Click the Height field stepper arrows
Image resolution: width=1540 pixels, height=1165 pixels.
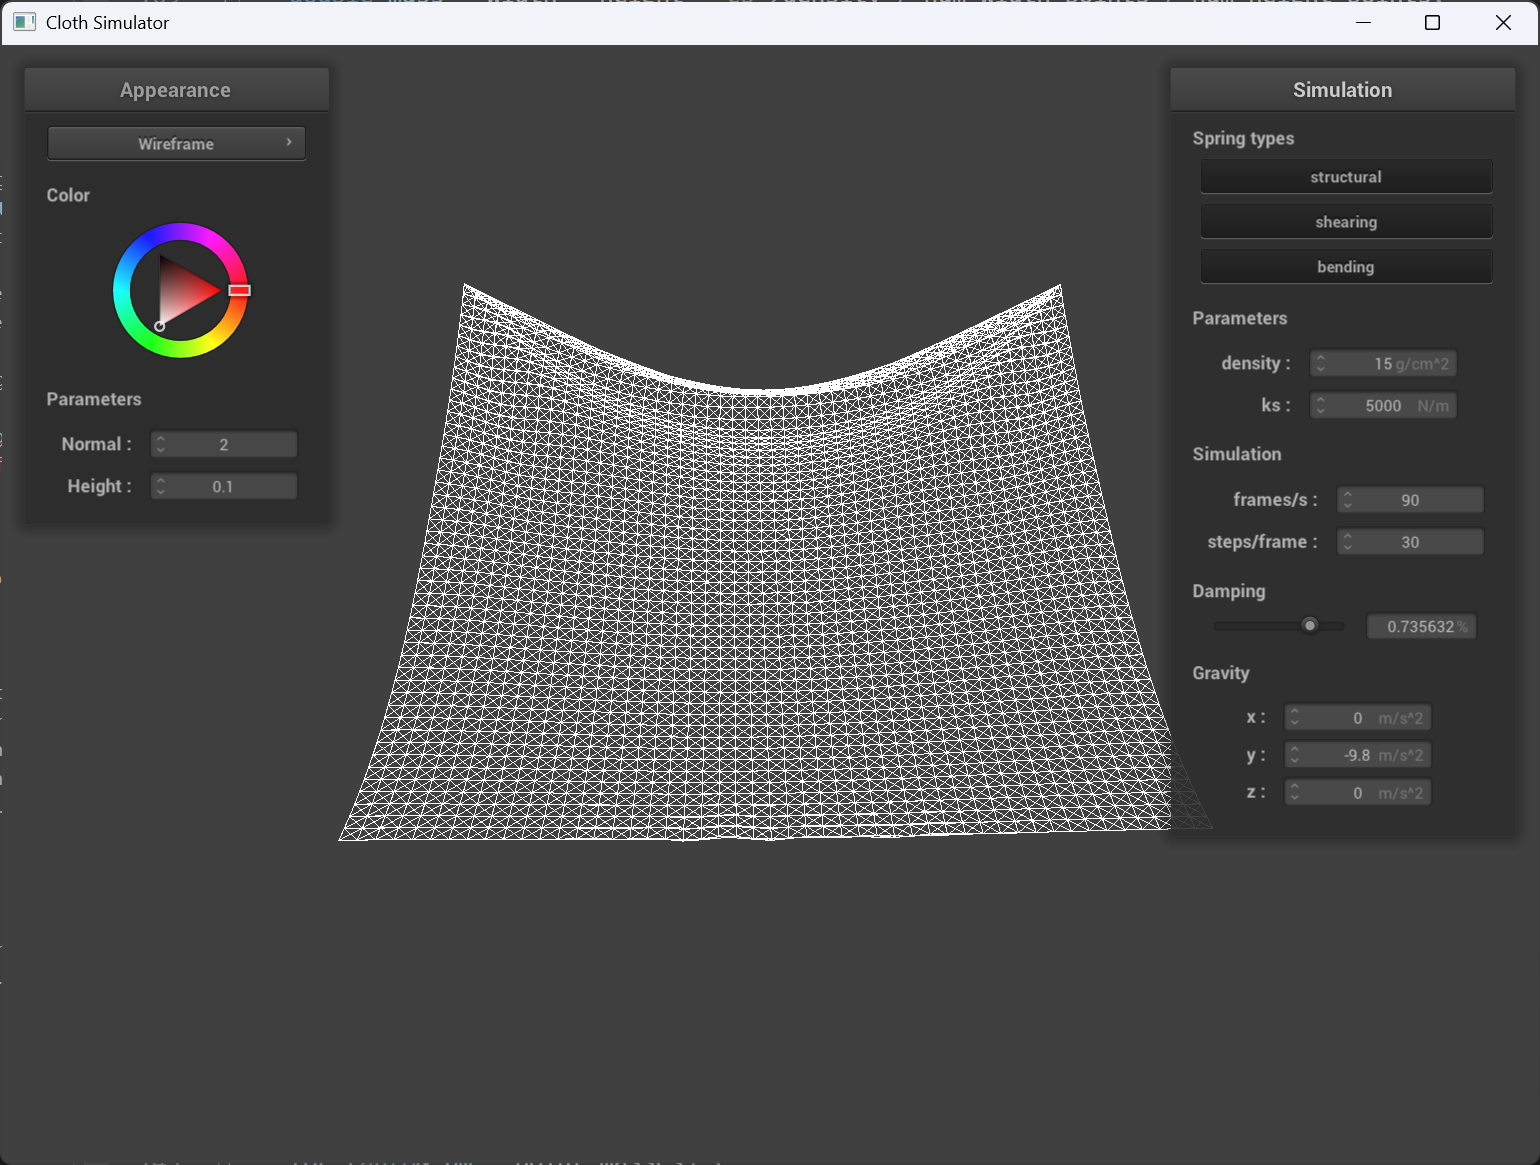tap(161, 486)
